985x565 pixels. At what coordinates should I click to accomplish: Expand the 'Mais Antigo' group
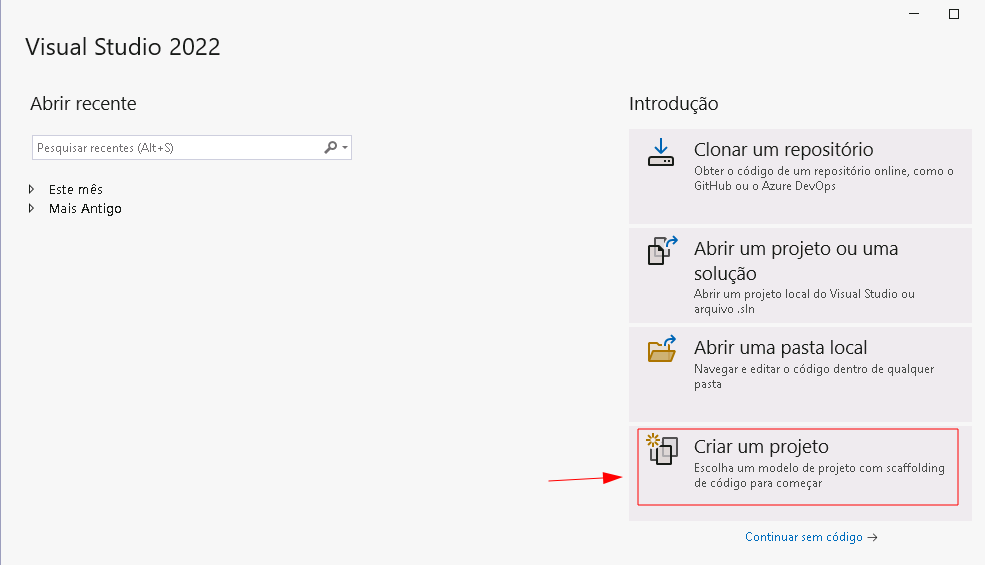tap(31, 208)
